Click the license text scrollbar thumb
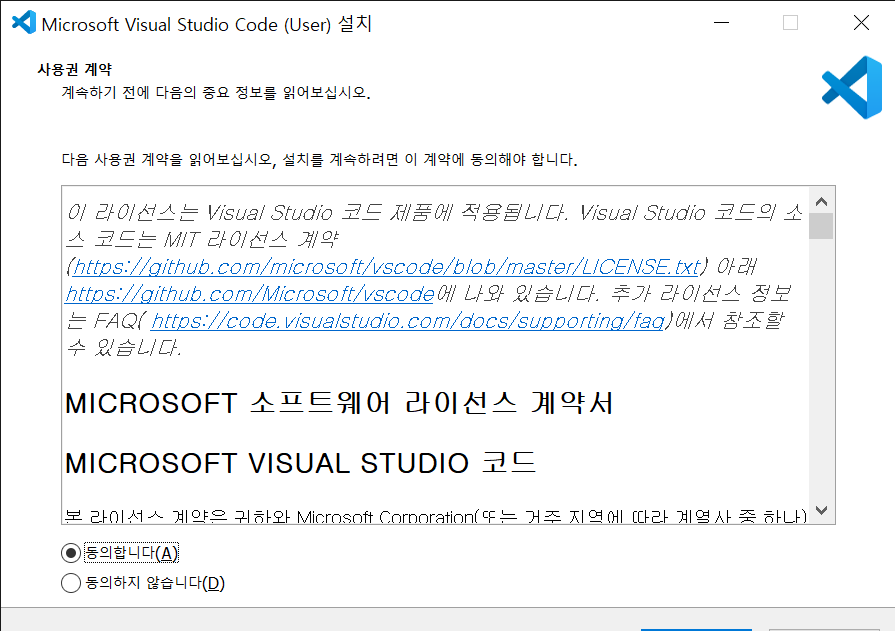 (821, 226)
